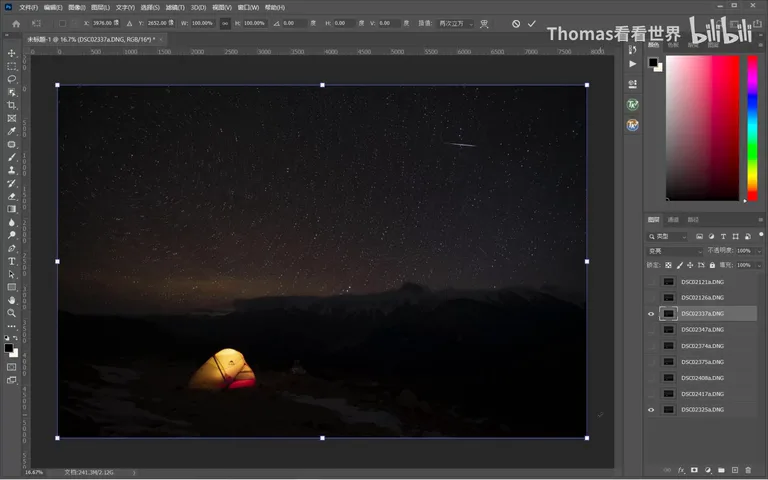Toggle reference point checkbox in options bar
The image size is (768, 480).
point(62,24)
